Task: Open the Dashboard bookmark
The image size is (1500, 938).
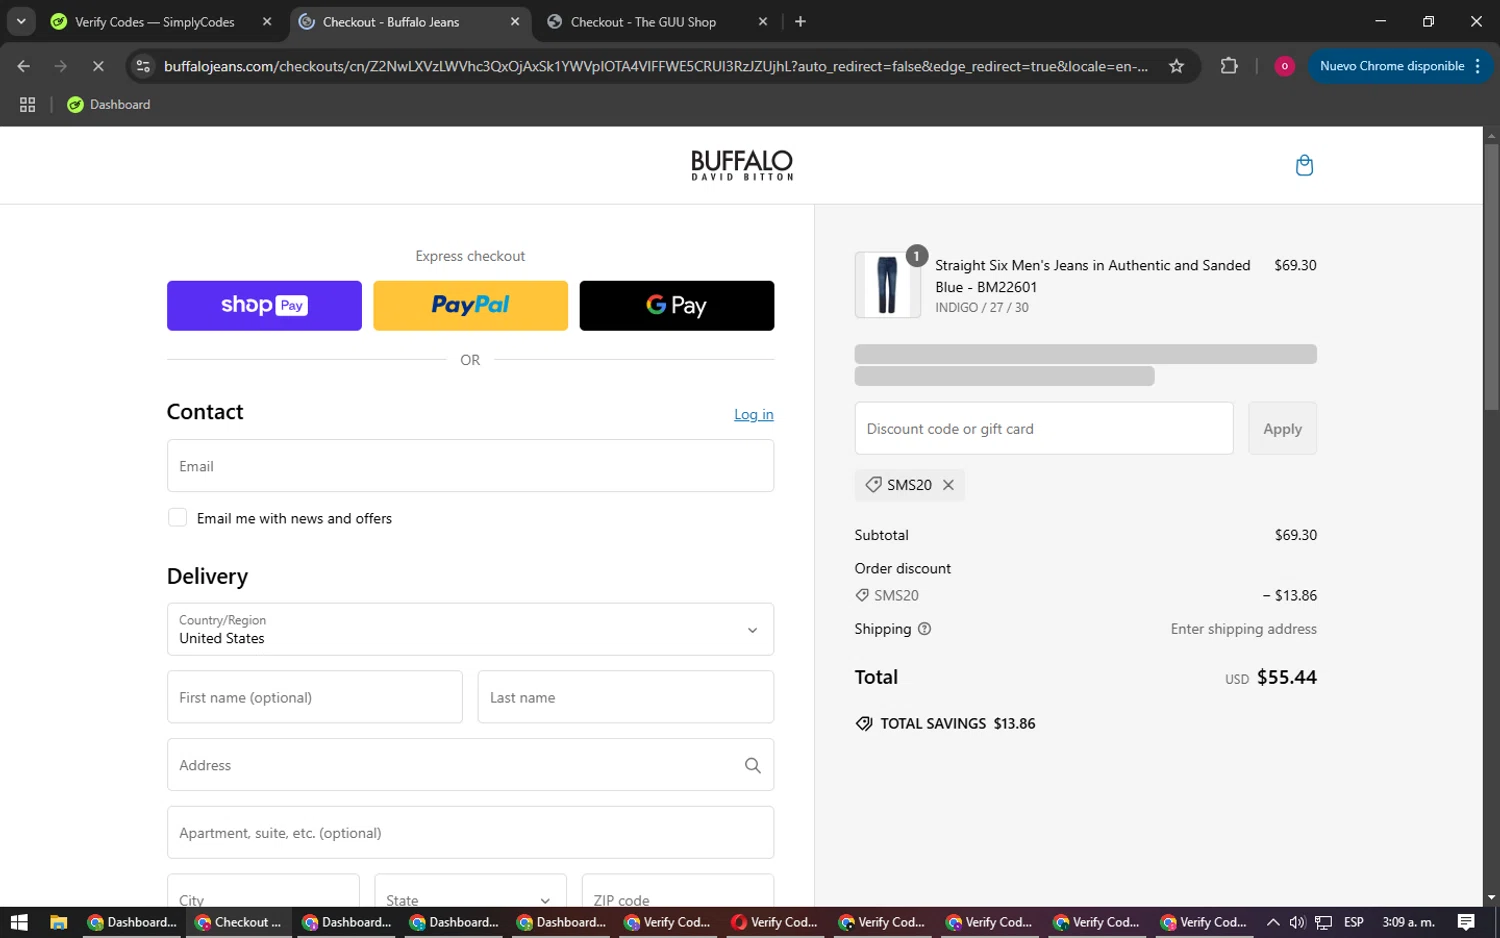Action: click(108, 104)
